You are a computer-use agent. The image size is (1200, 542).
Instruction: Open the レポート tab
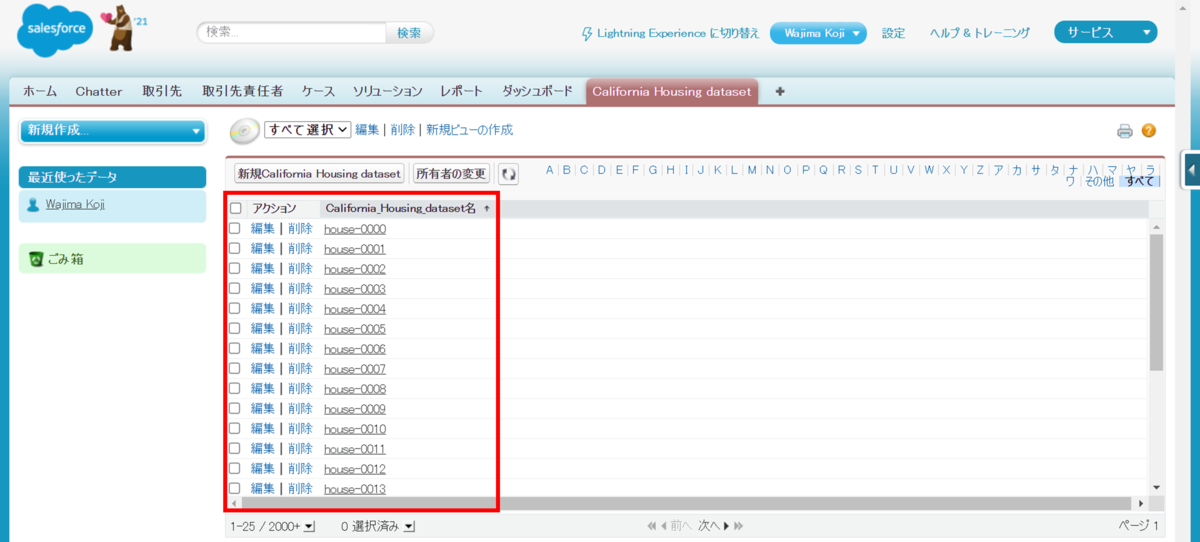click(461, 91)
